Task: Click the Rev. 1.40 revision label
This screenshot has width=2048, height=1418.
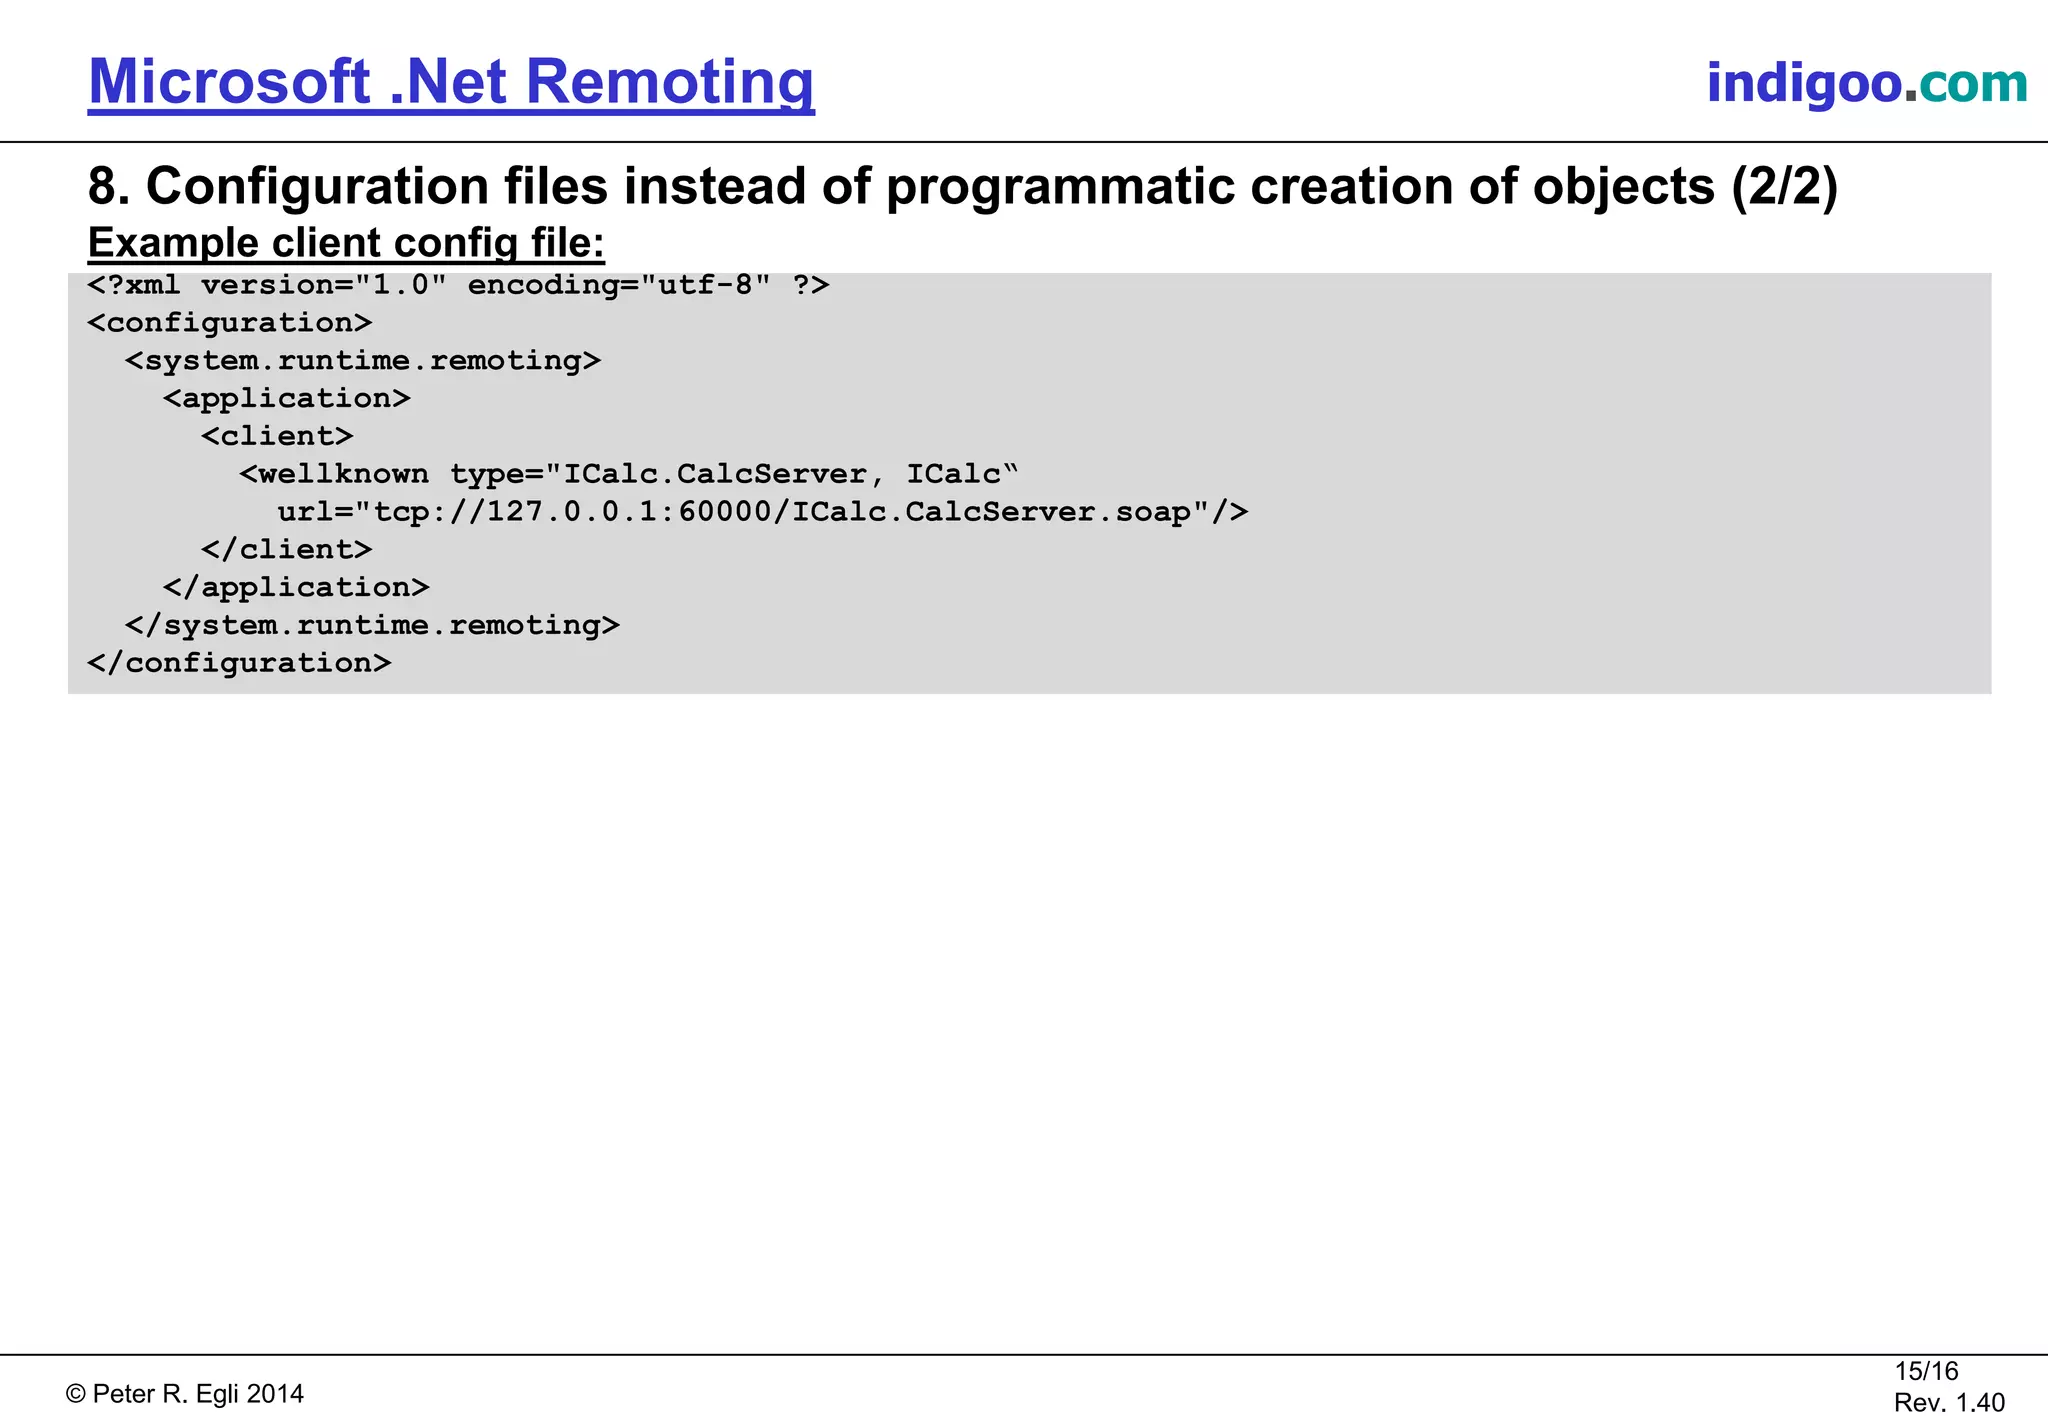Action: 1949,1403
